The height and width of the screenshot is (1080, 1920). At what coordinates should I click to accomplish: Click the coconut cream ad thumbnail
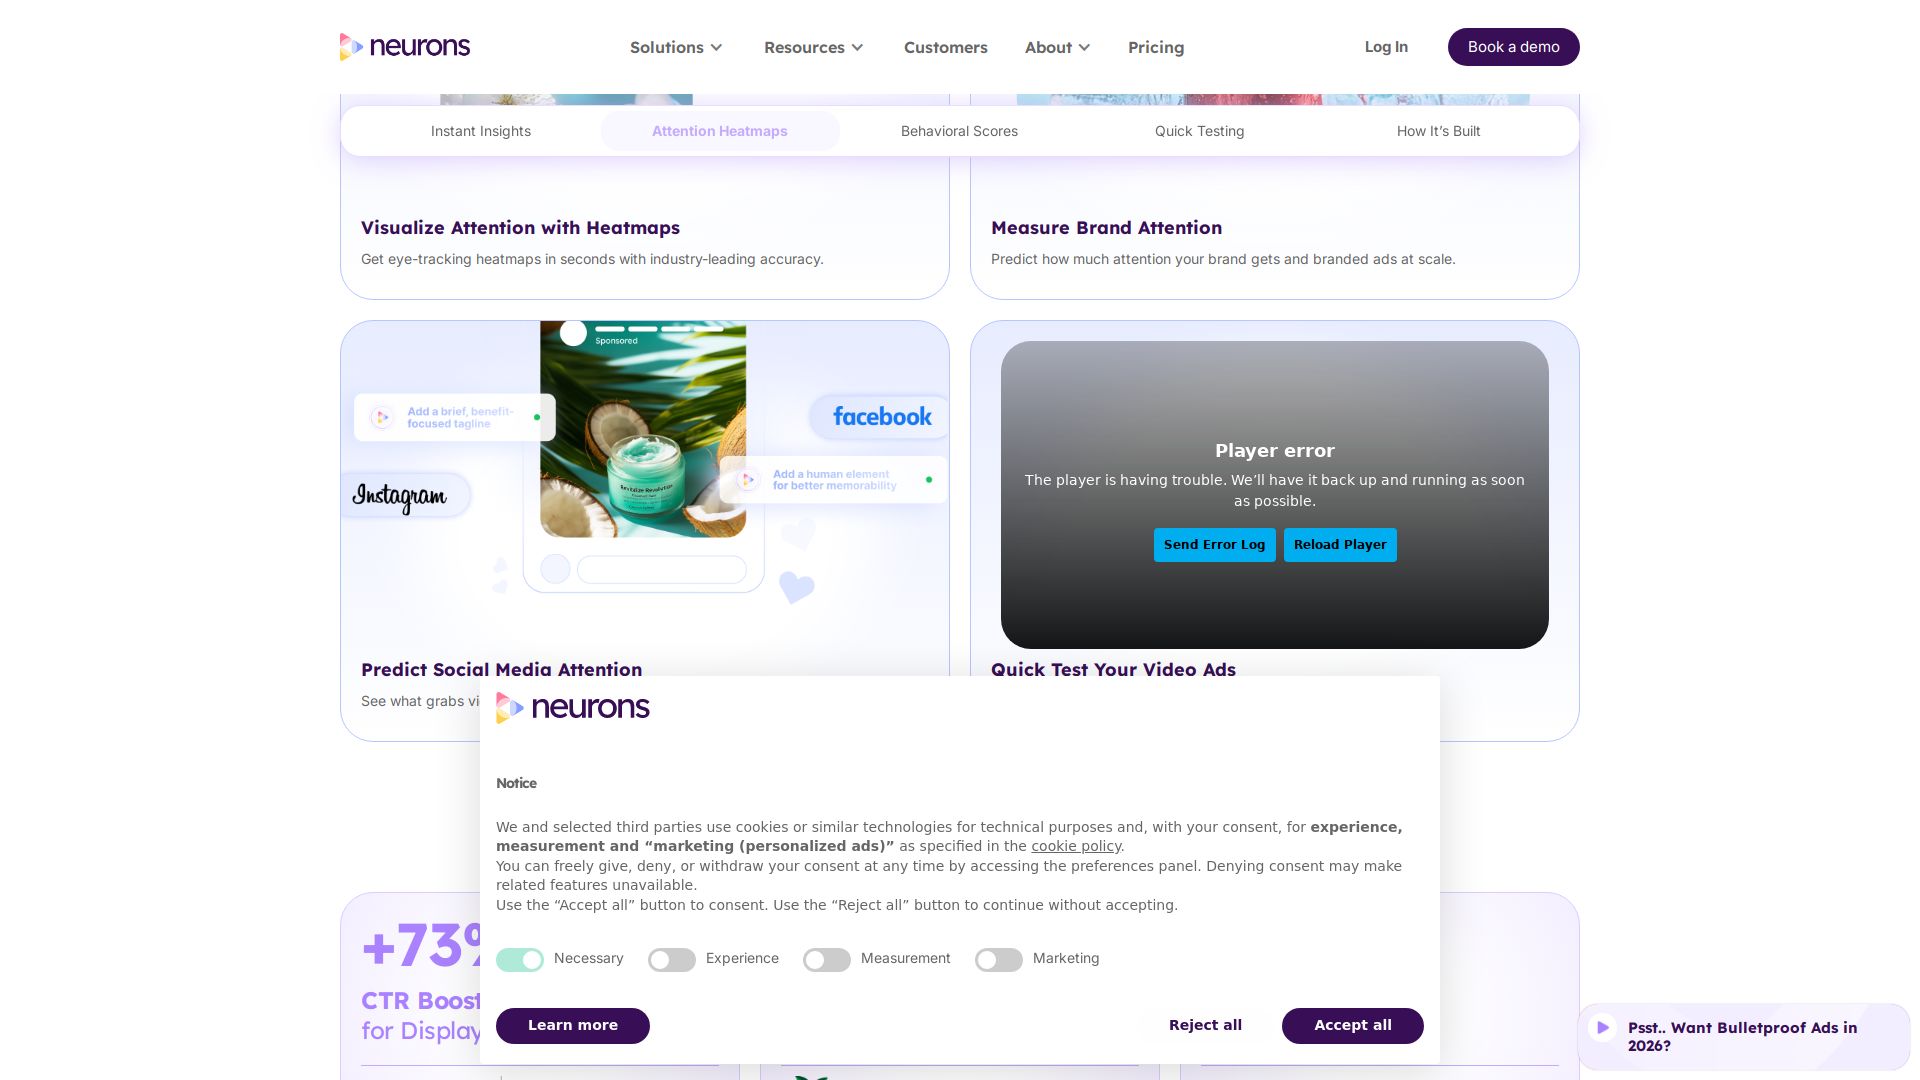coord(643,429)
